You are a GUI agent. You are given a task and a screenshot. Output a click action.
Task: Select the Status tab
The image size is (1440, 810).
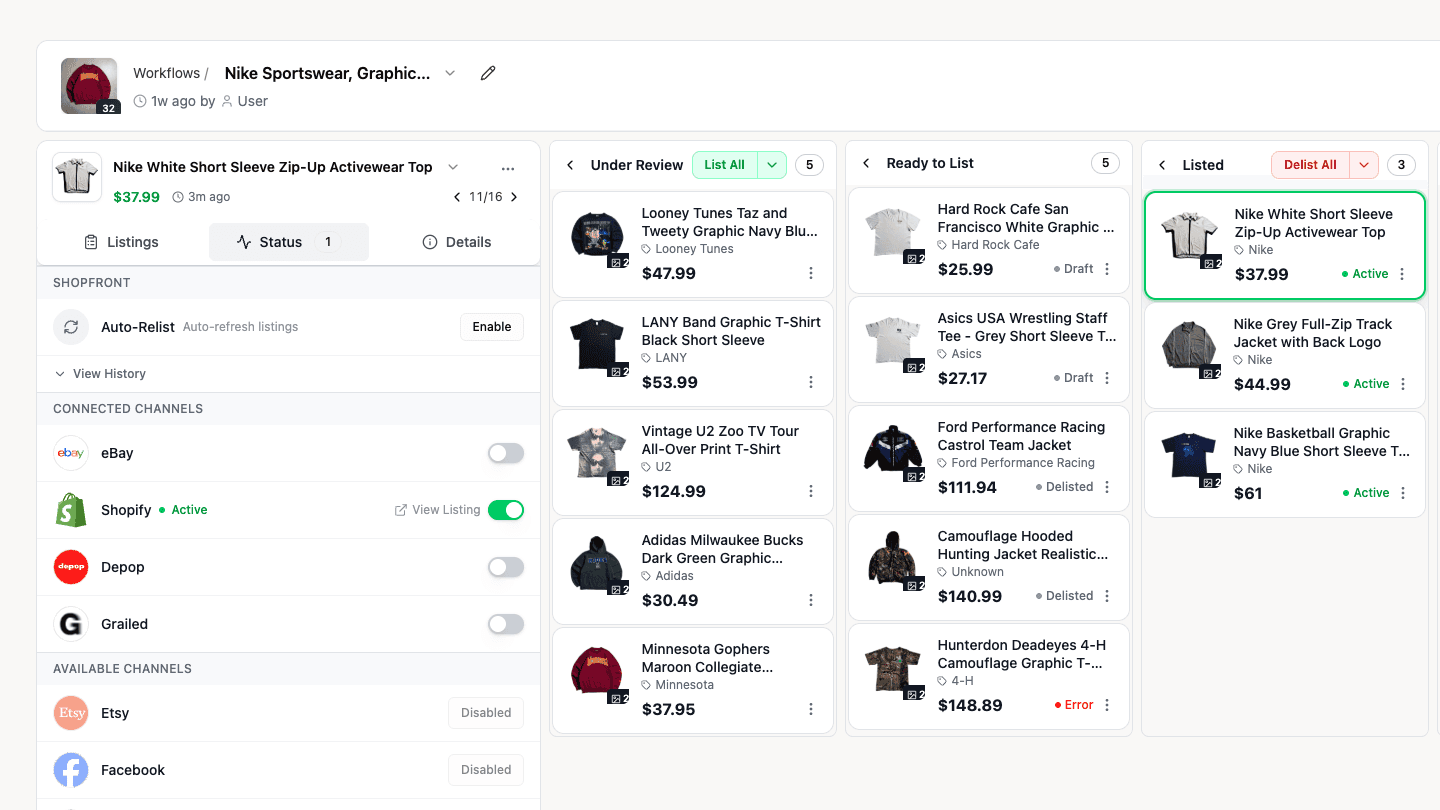(x=288, y=242)
